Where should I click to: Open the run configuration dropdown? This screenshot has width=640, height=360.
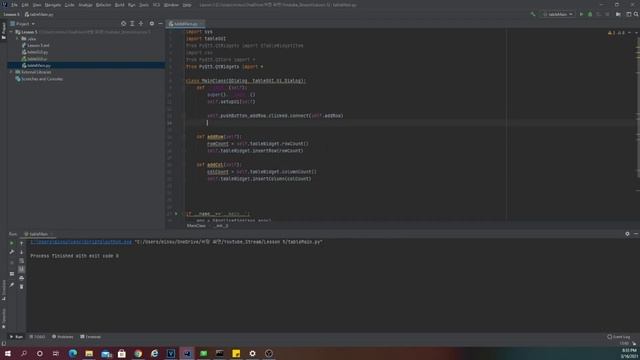click(x=558, y=14)
